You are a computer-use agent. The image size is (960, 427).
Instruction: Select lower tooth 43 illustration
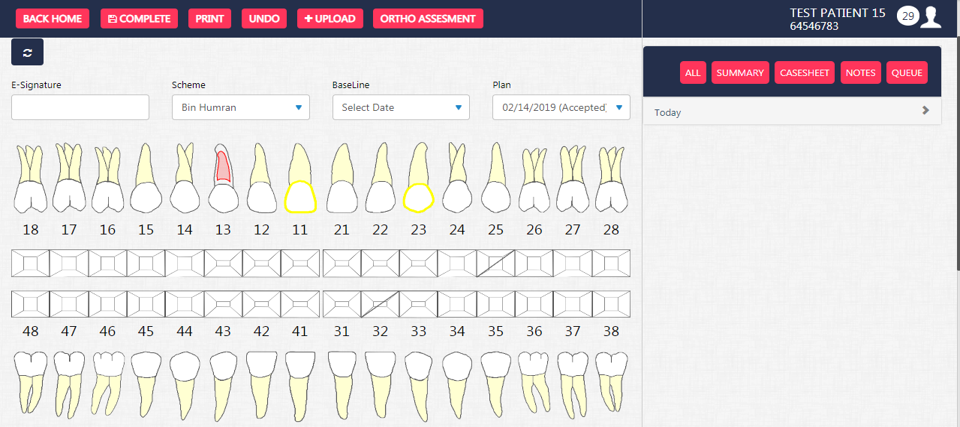point(223,384)
